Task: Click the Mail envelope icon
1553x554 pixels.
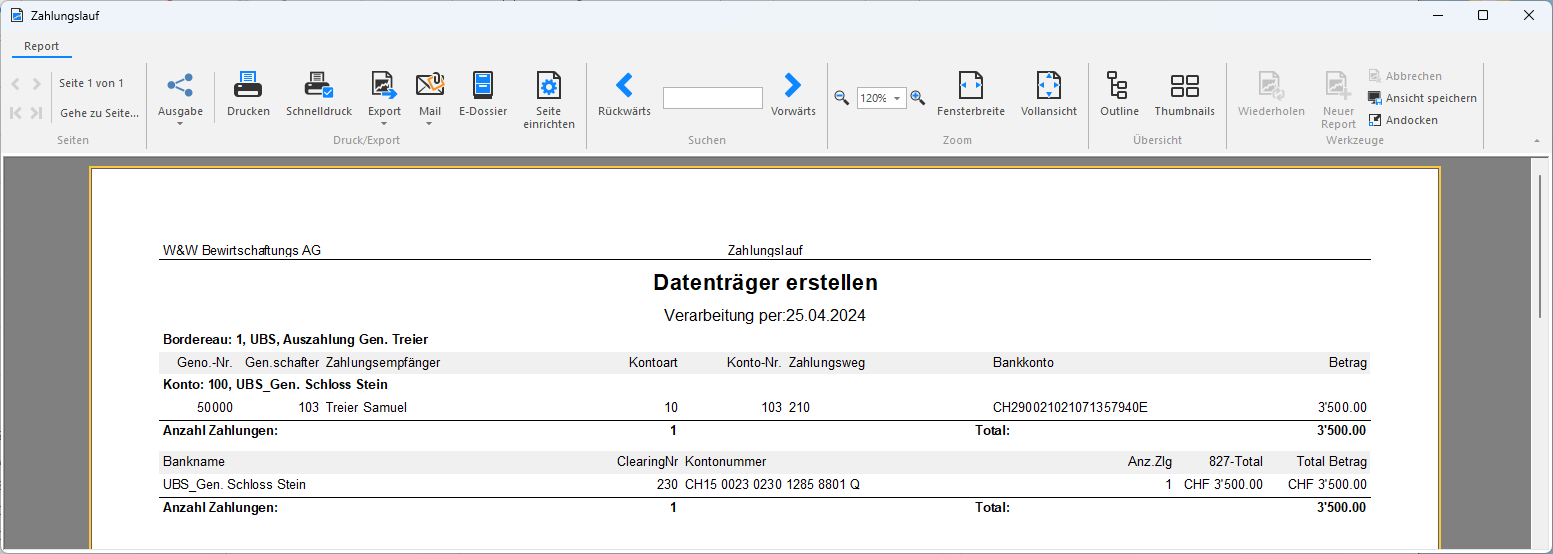Action: click(430, 85)
